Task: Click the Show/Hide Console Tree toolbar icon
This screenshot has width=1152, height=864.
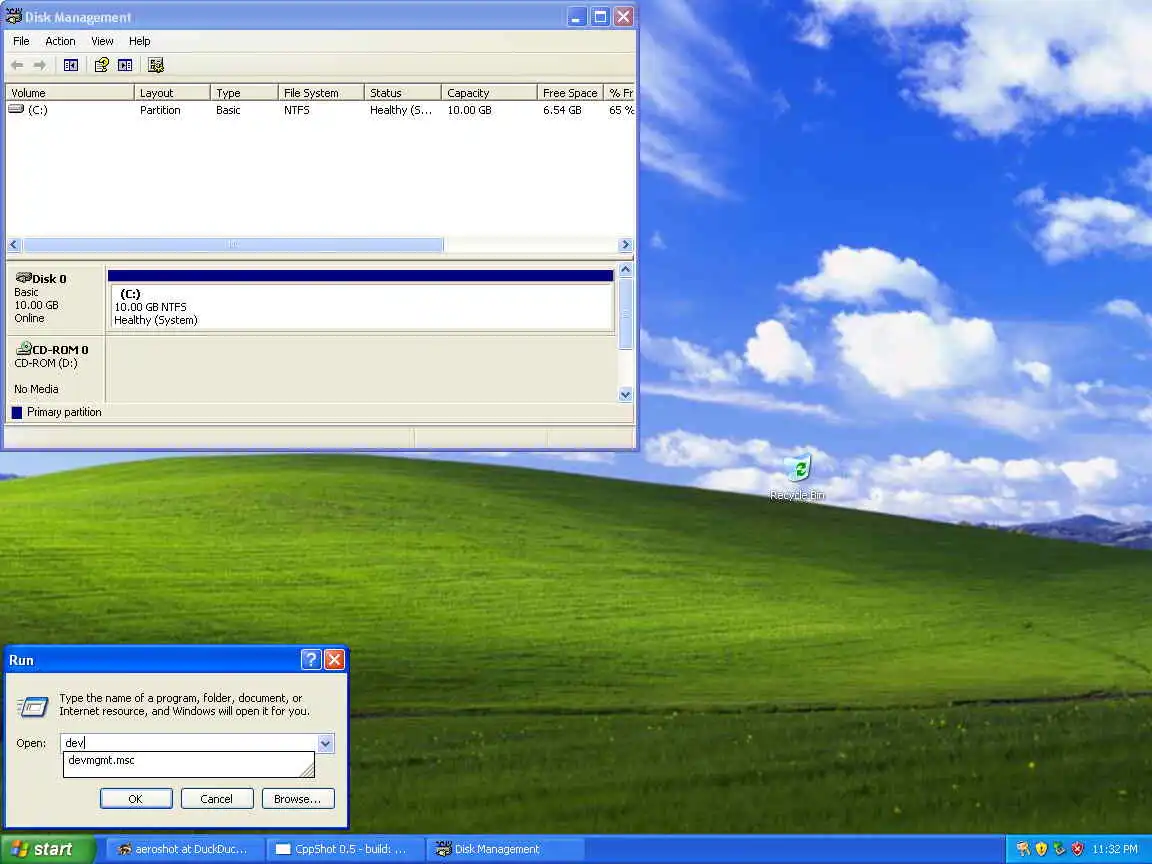Action: click(71, 65)
